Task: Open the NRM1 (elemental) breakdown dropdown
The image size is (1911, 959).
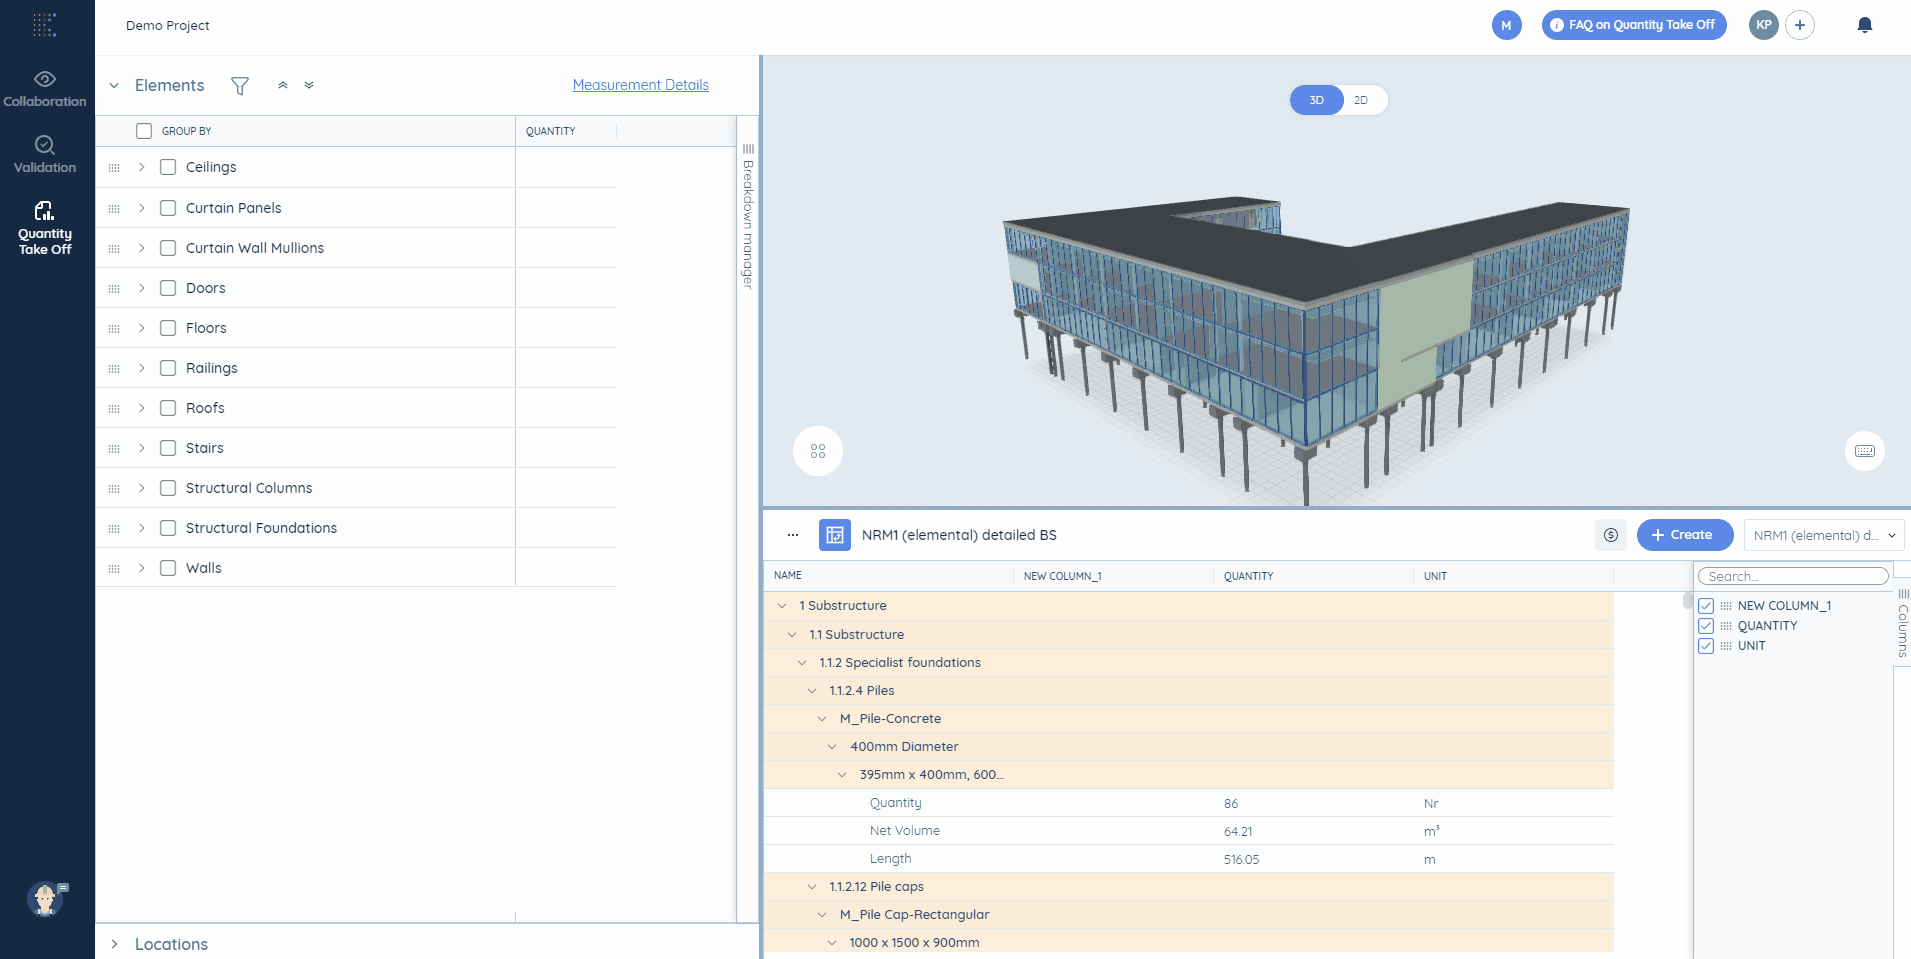Action: (1824, 535)
